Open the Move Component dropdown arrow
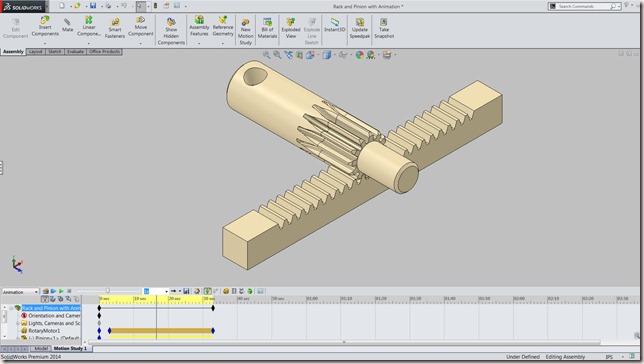The height and width of the screenshot is (364, 644). click(140, 43)
